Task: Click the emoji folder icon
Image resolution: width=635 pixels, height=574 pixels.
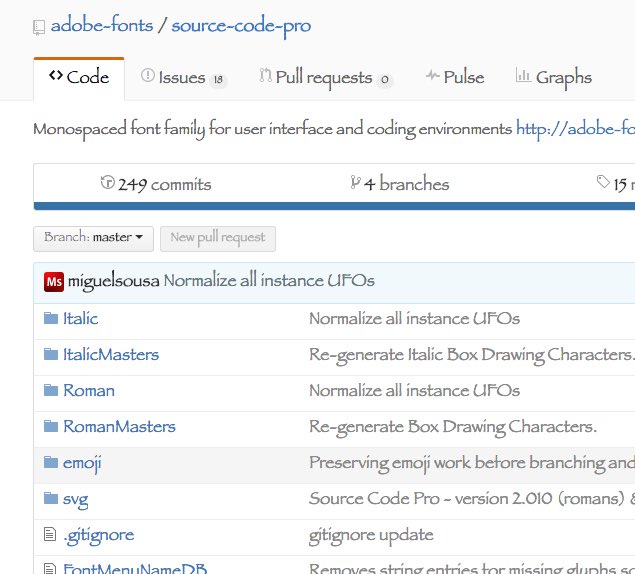Action: coord(51,462)
